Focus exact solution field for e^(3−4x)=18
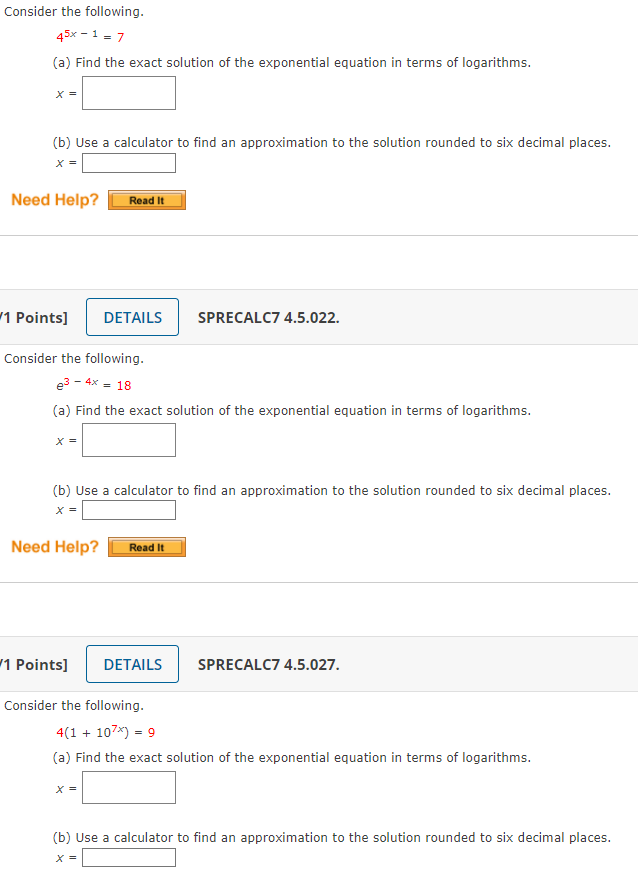638x877 pixels. click(x=129, y=440)
